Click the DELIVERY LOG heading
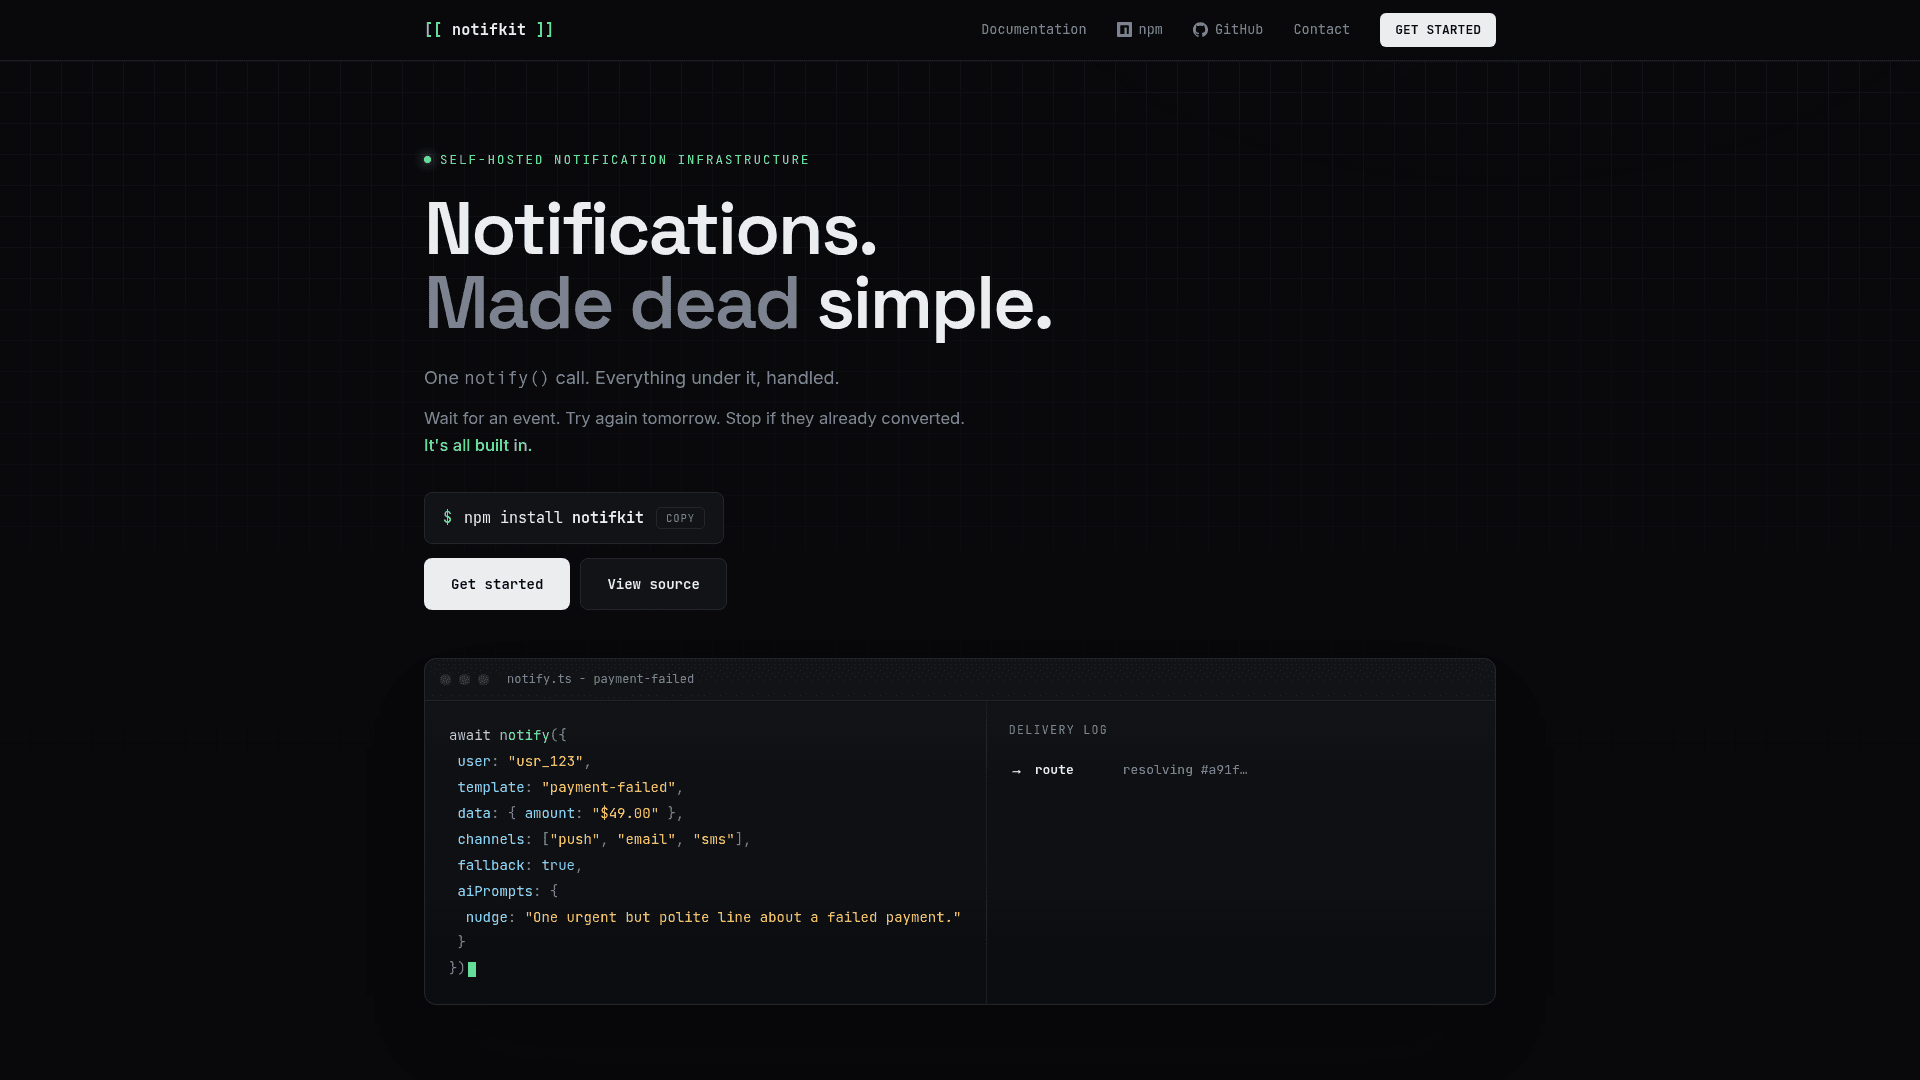 pos(1058,730)
